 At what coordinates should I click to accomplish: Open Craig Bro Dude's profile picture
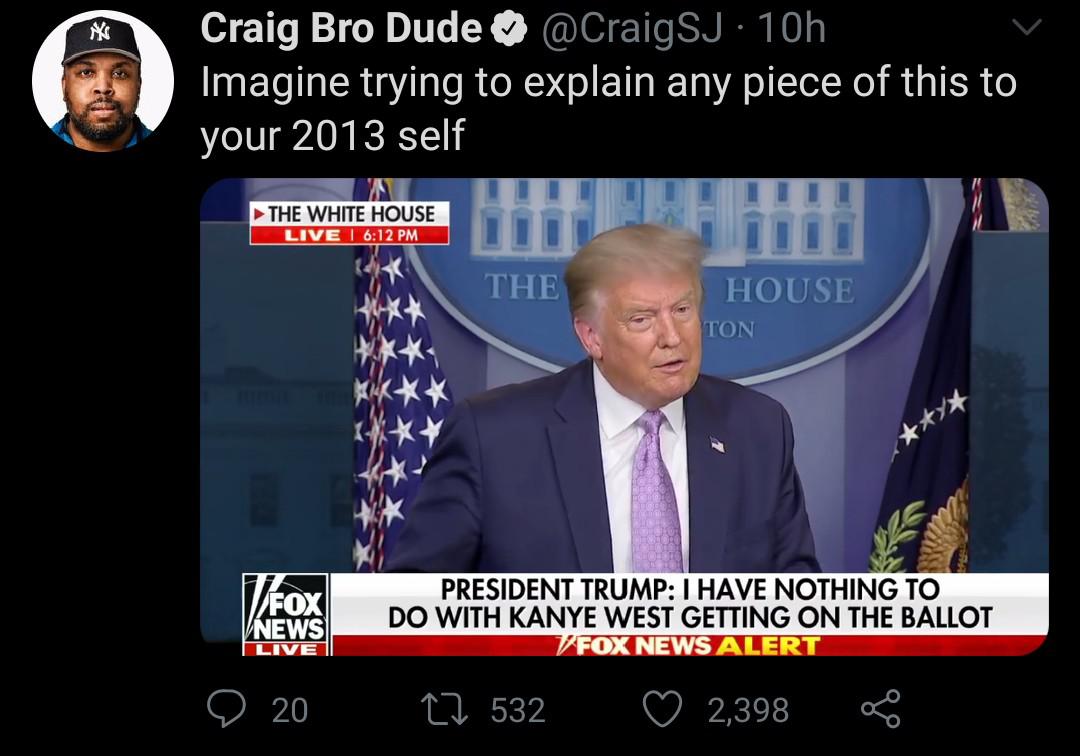tap(103, 81)
